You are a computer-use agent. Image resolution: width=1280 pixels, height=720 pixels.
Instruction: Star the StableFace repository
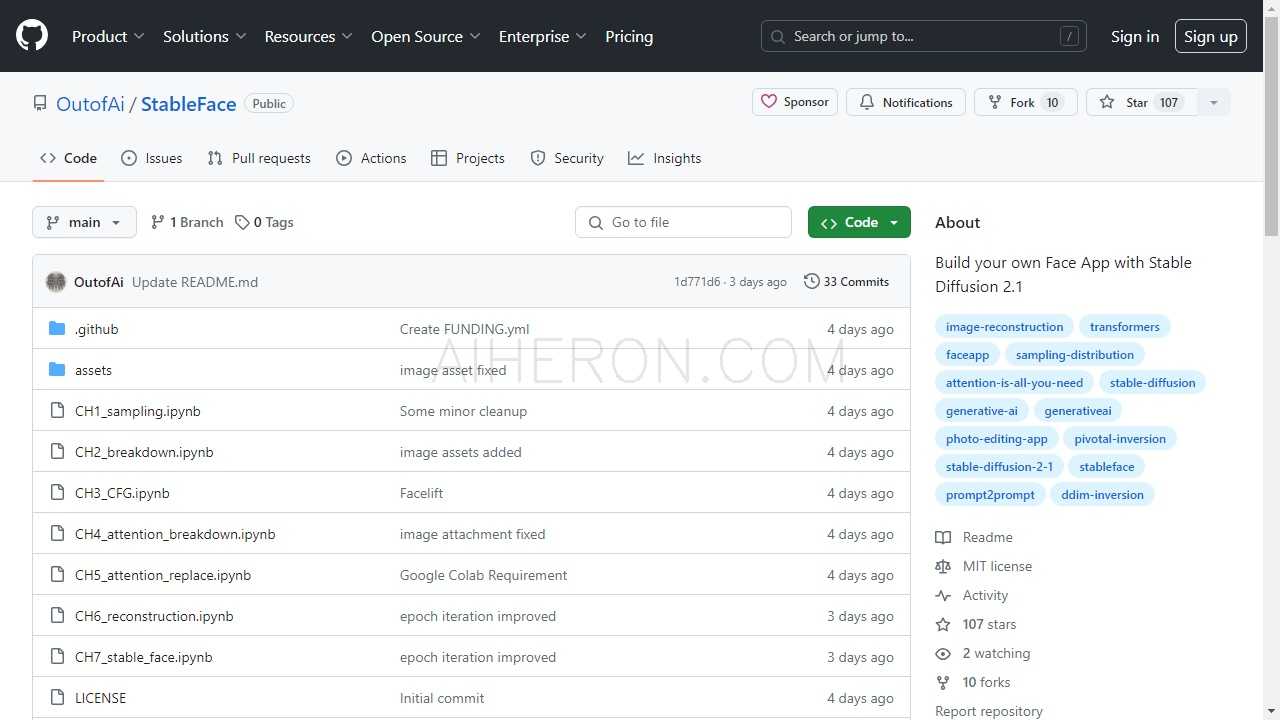click(1141, 102)
